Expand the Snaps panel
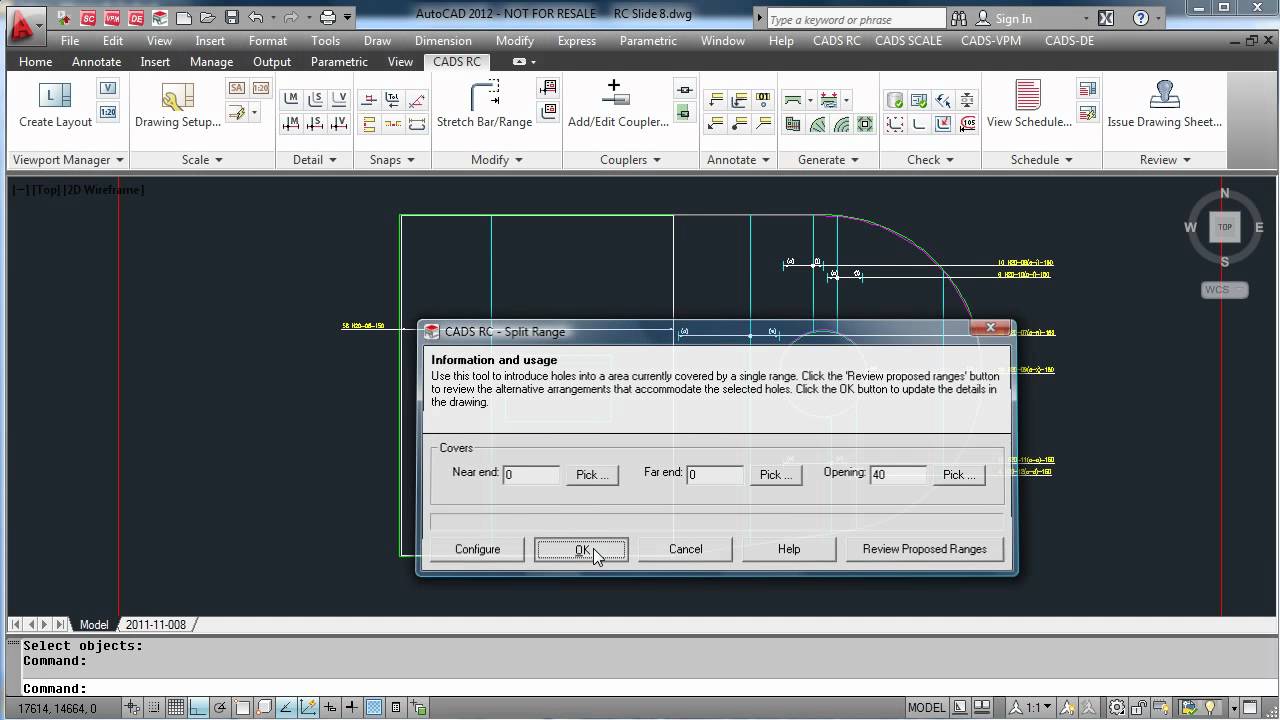Image resolution: width=1280 pixels, height=720 pixels. point(392,160)
